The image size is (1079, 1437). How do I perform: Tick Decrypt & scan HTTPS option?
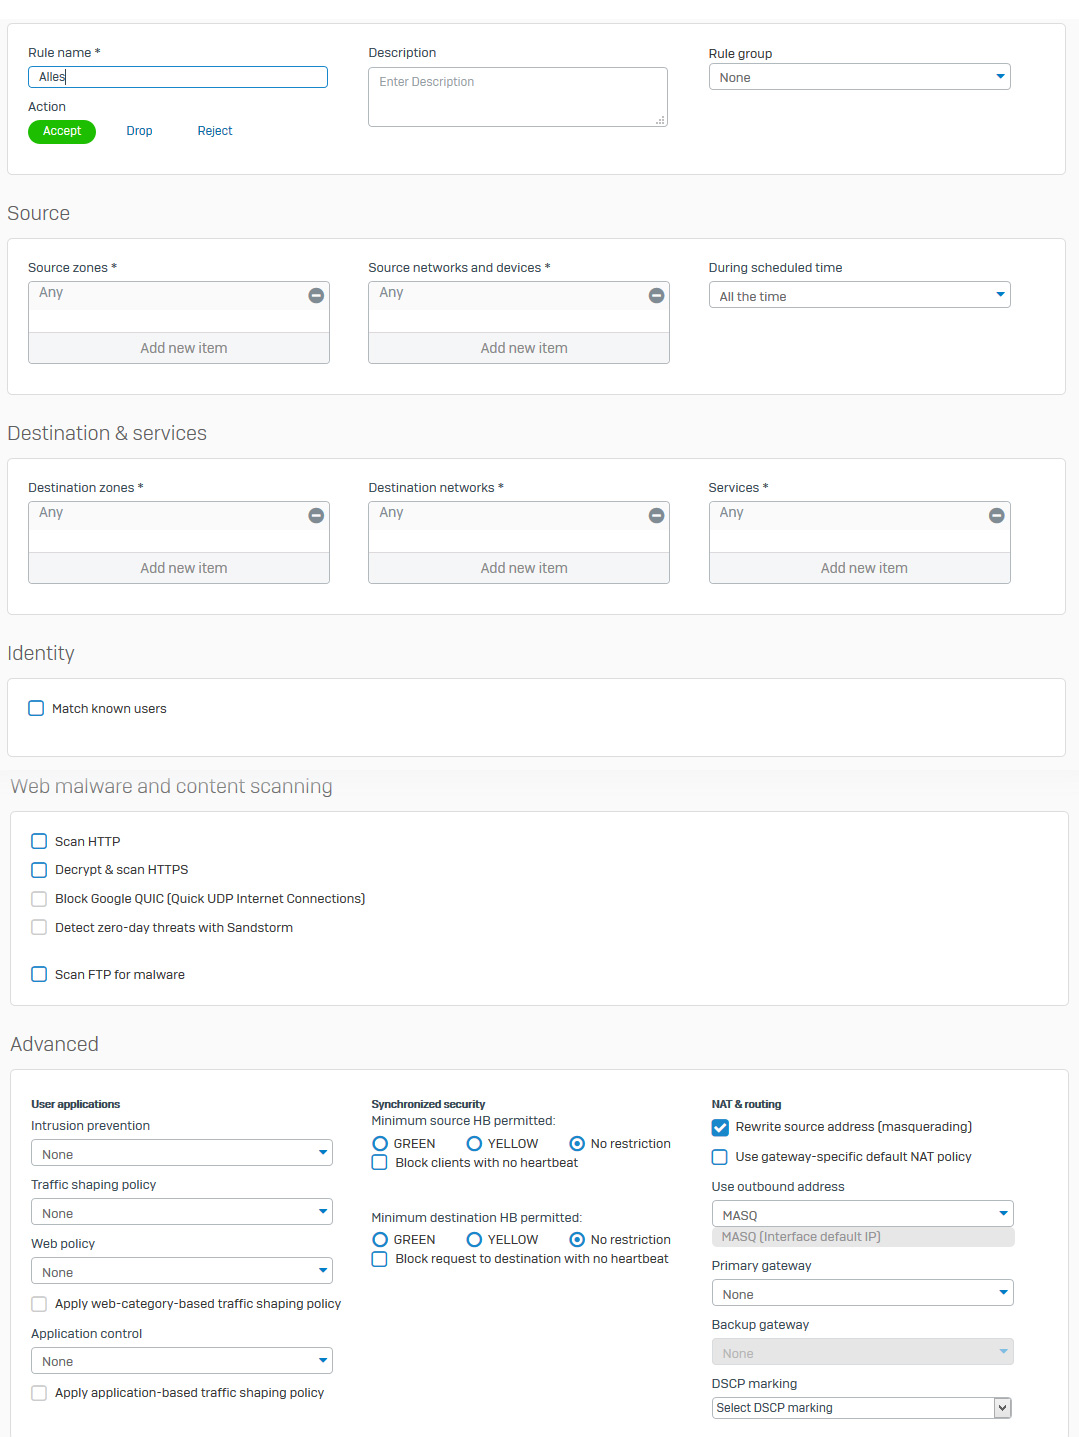(39, 870)
